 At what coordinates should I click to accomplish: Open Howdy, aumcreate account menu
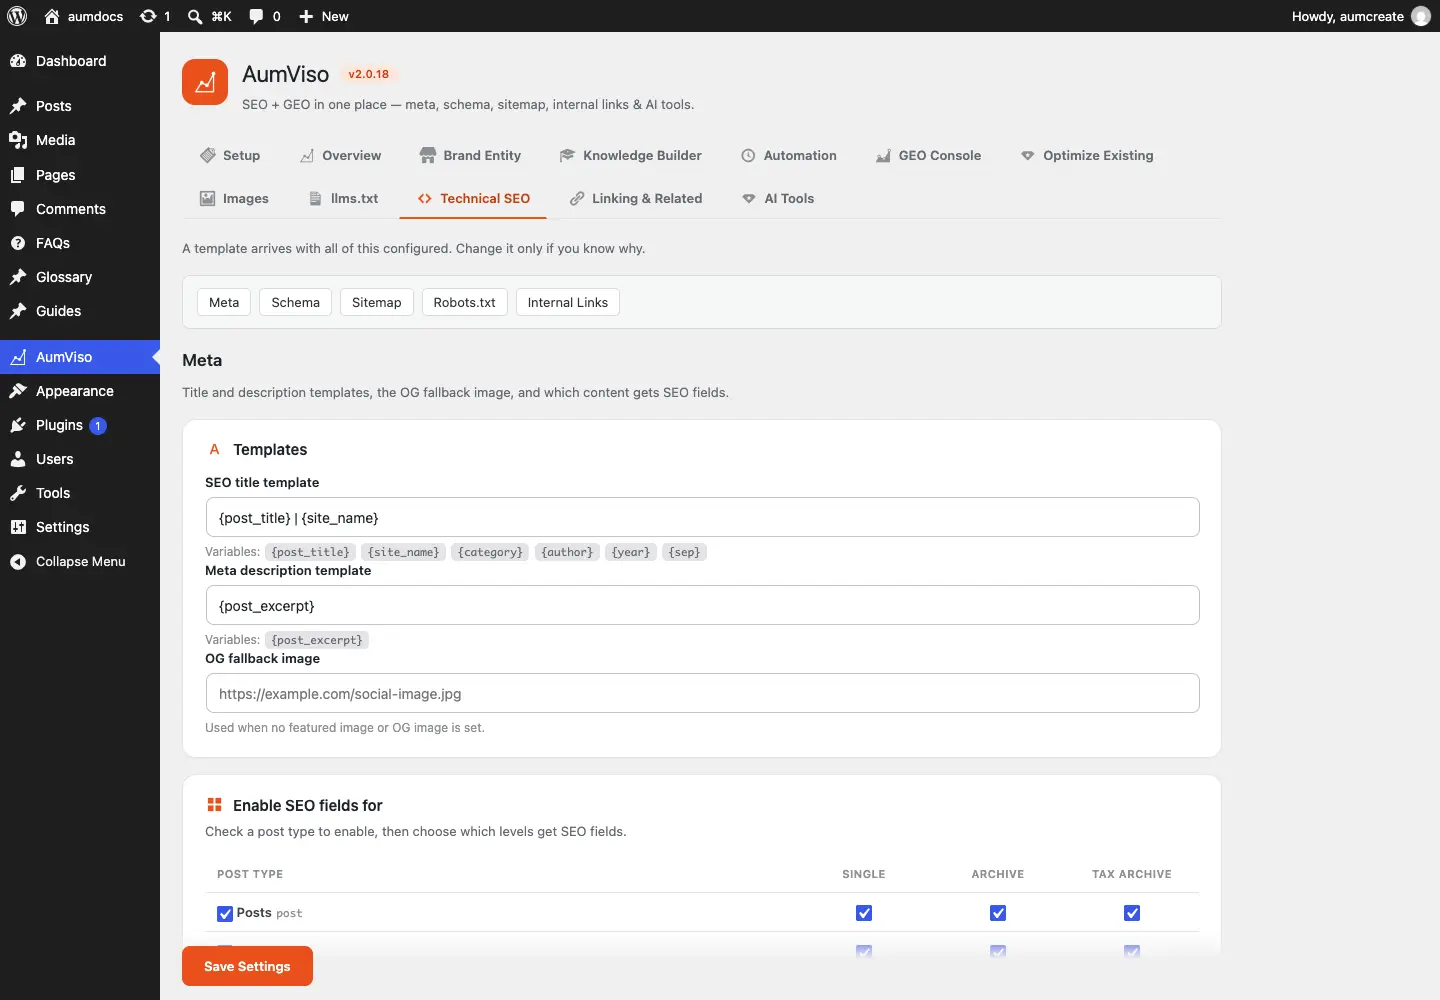click(1361, 16)
